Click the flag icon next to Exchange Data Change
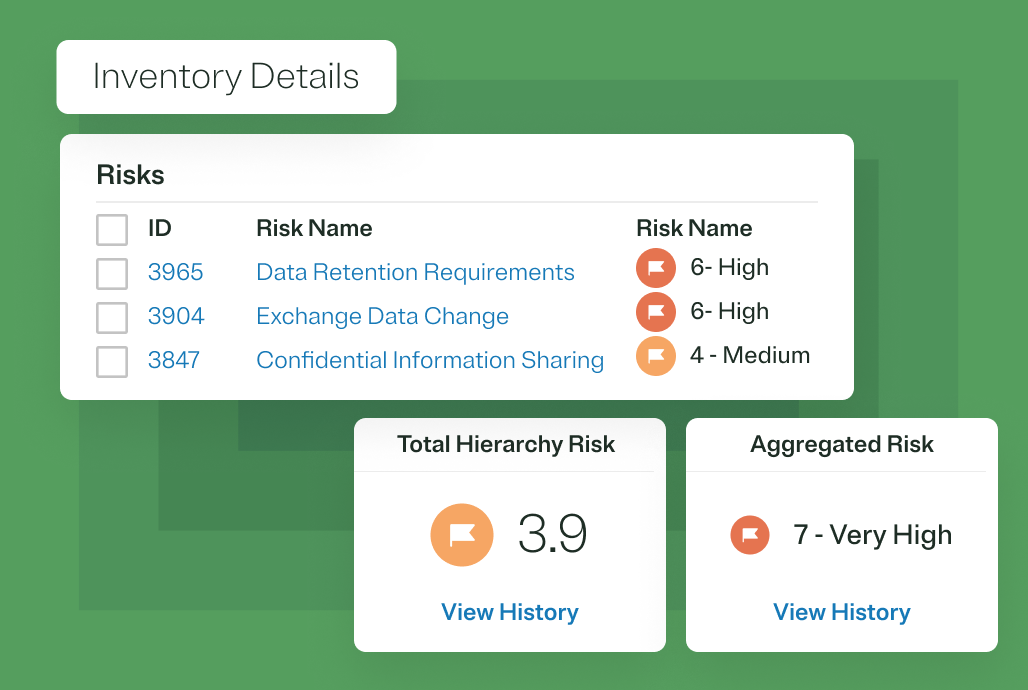This screenshot has width=1028, height=690. click(x=657, y=311)
